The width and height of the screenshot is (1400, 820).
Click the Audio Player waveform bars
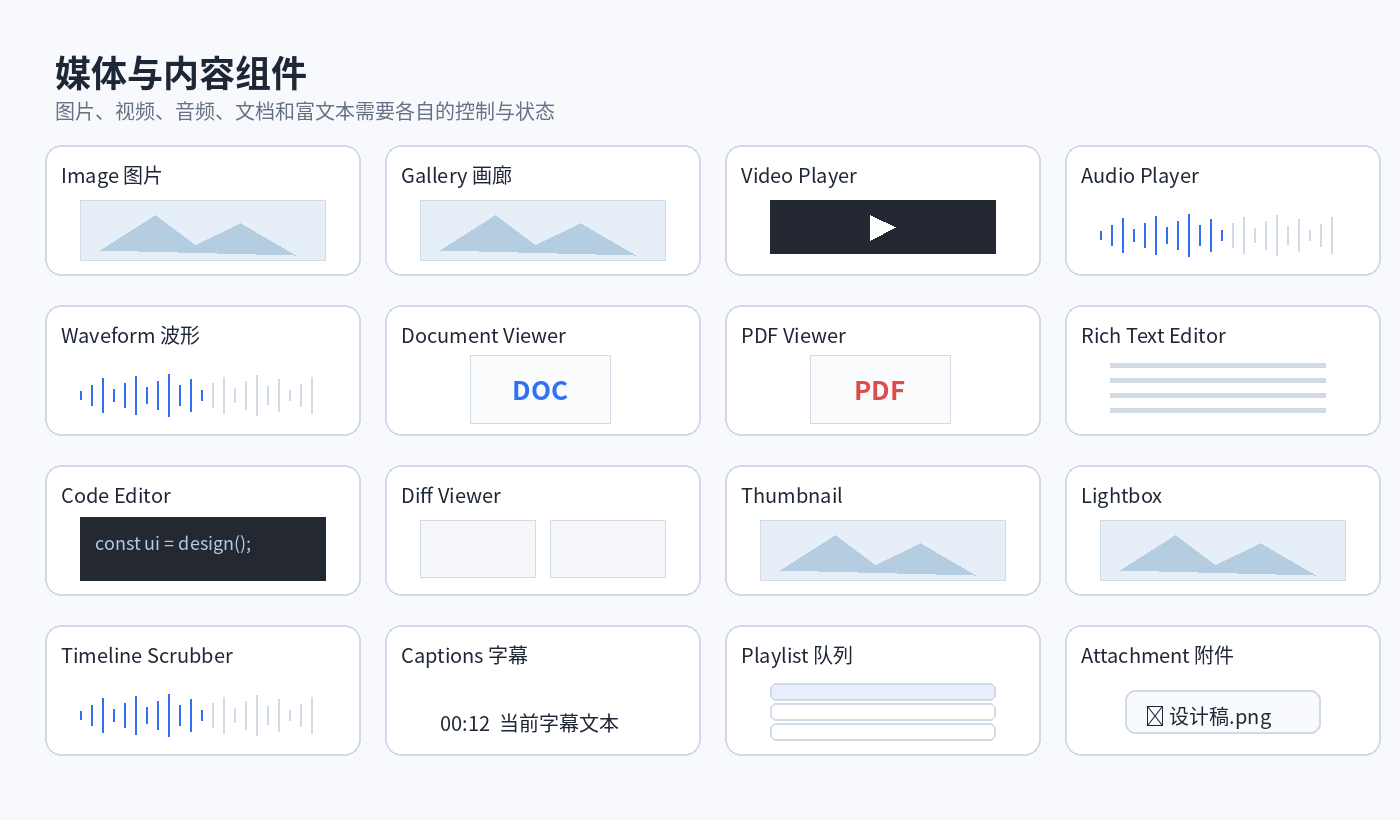[1216, 235]
